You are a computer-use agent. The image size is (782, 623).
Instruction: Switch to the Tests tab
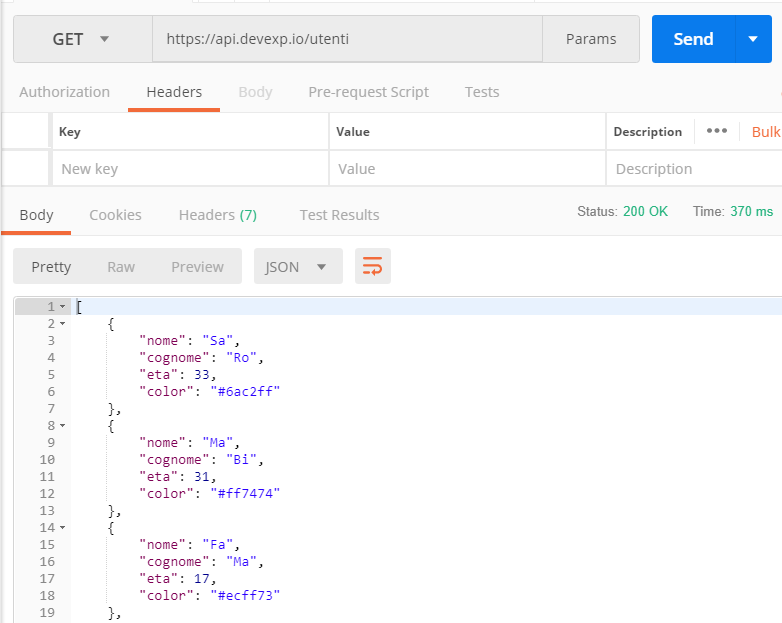[482, 92]
